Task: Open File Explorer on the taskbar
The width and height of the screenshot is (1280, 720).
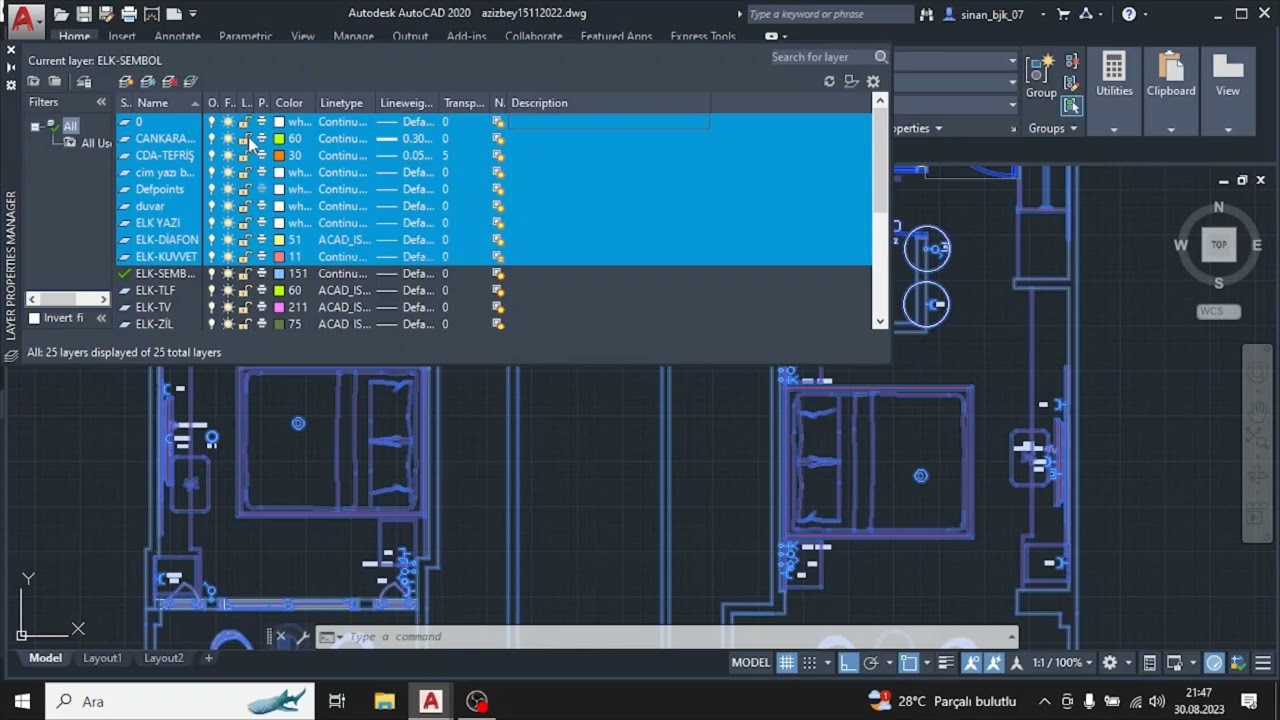Action: pos(385,701)
